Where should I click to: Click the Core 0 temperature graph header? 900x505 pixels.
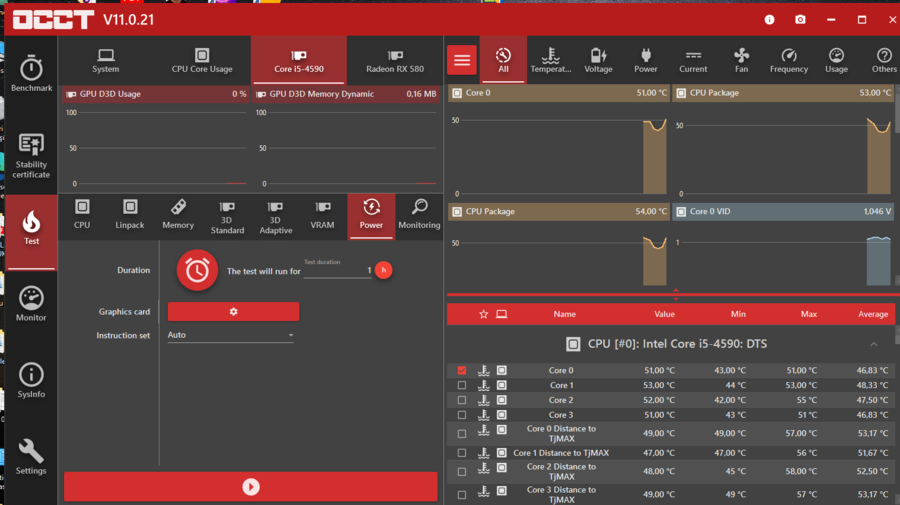[558, 93]
